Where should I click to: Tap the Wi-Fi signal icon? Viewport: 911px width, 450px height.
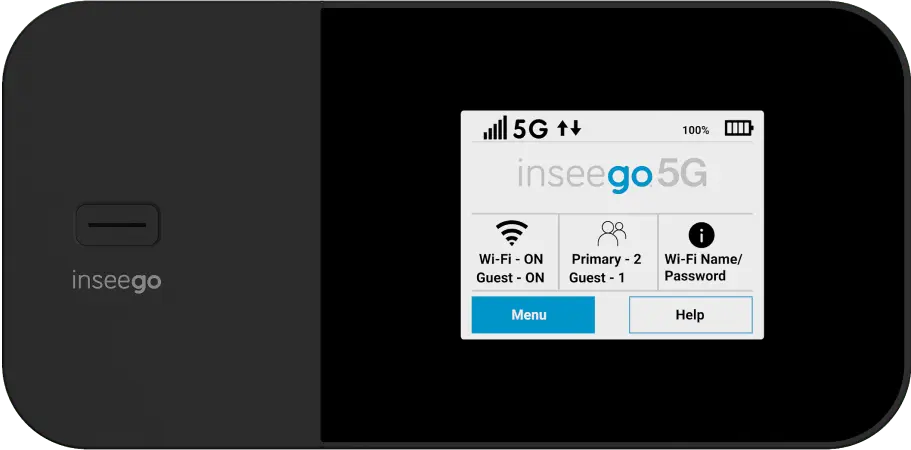(x=512, y=233)
